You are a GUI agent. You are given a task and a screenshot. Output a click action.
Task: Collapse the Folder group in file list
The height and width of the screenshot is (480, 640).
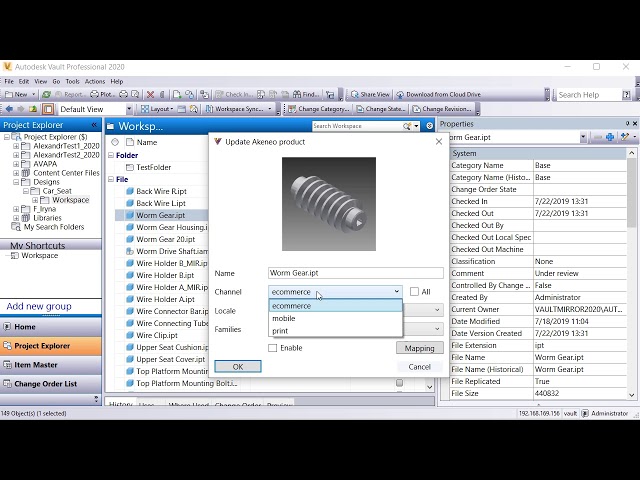coord(111,155)
